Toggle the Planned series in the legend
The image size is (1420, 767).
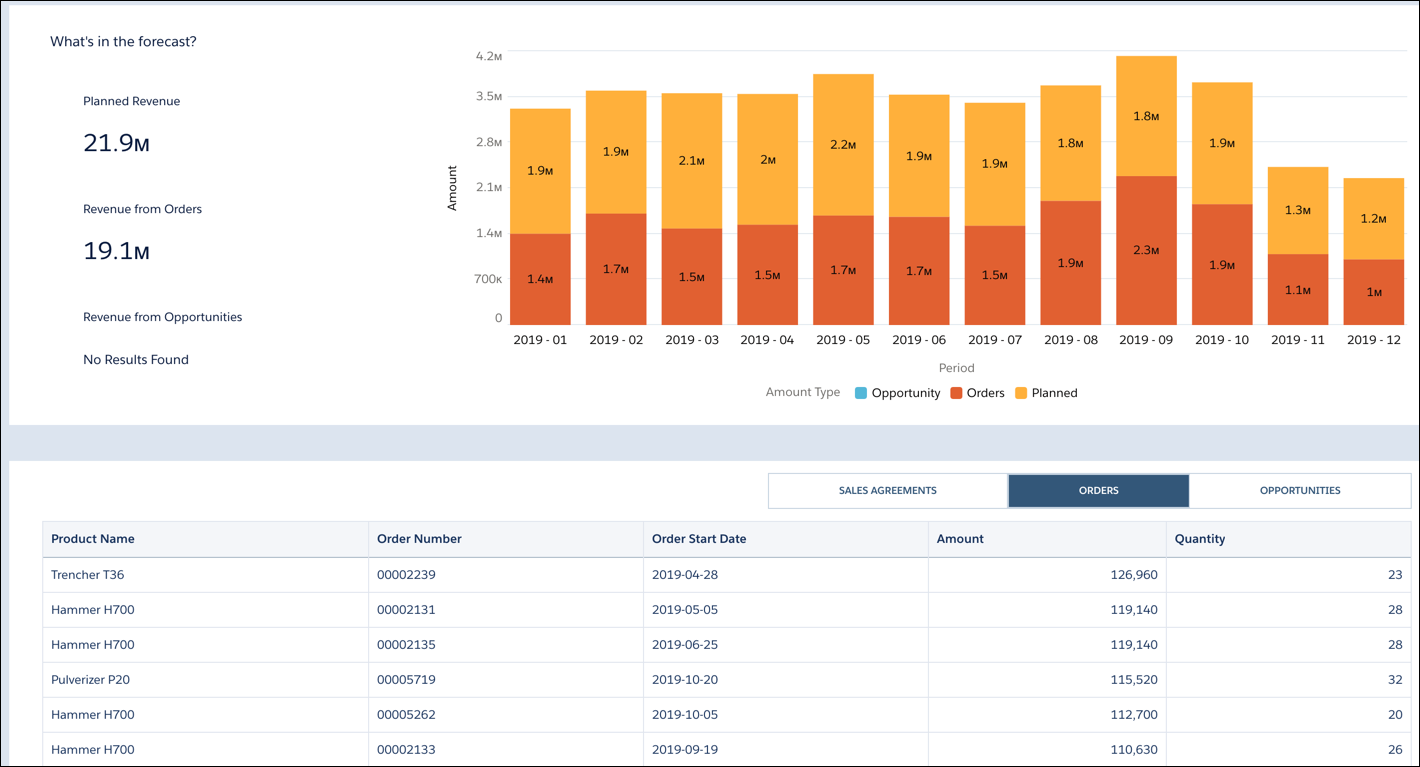click(1056, 392)
